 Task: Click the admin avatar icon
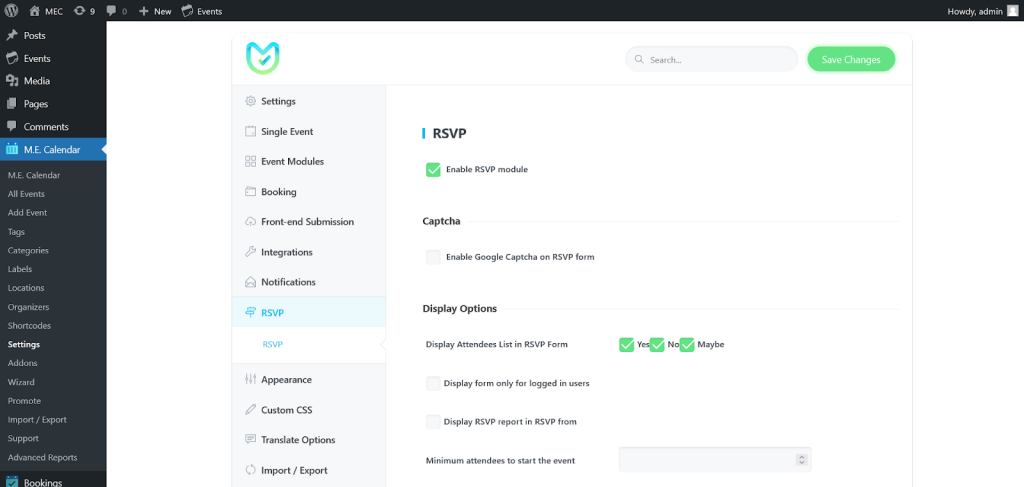(1012, 10)
